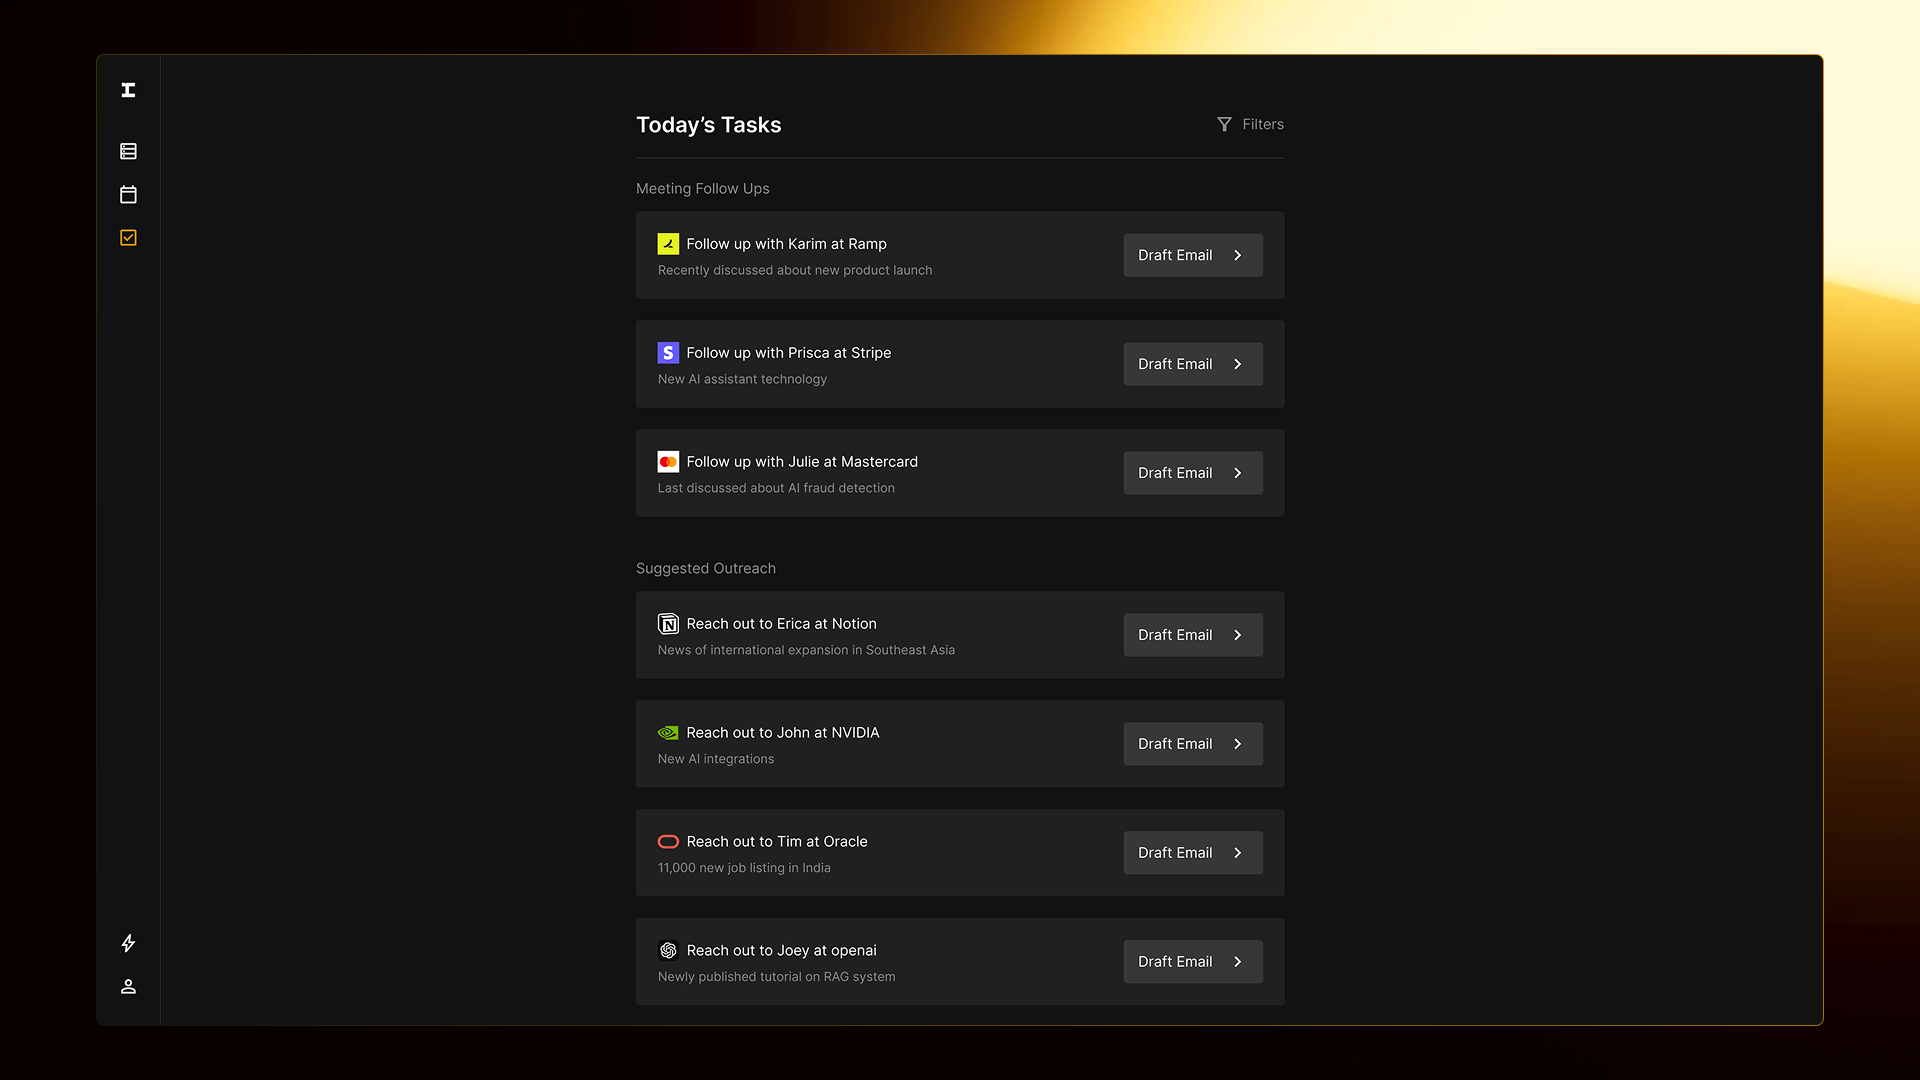Expand Draft Email arrow for Prisca at Stripe
This screenshot has width=1920, height=1080.
1238,364
